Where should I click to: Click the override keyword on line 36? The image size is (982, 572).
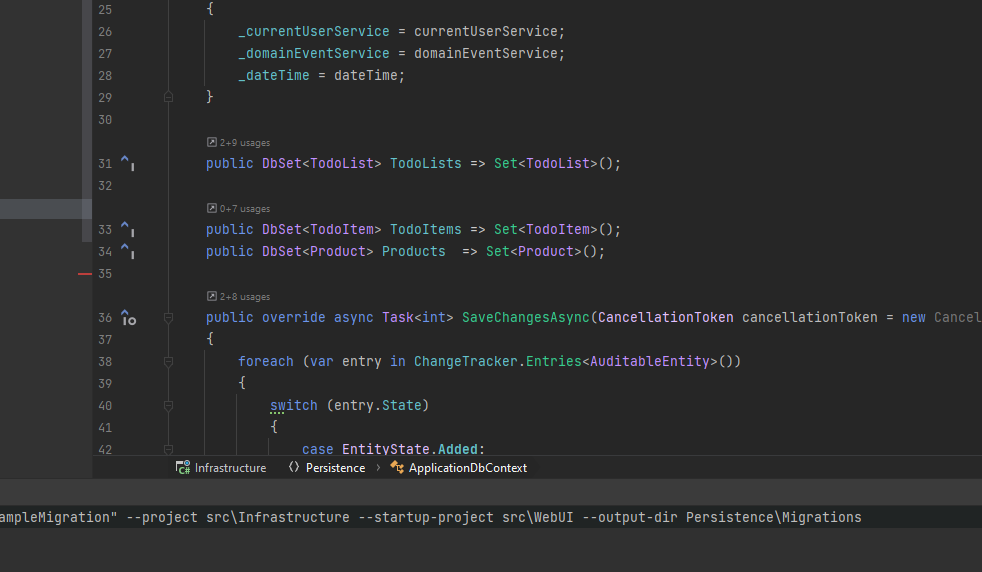tap(294, 318)
